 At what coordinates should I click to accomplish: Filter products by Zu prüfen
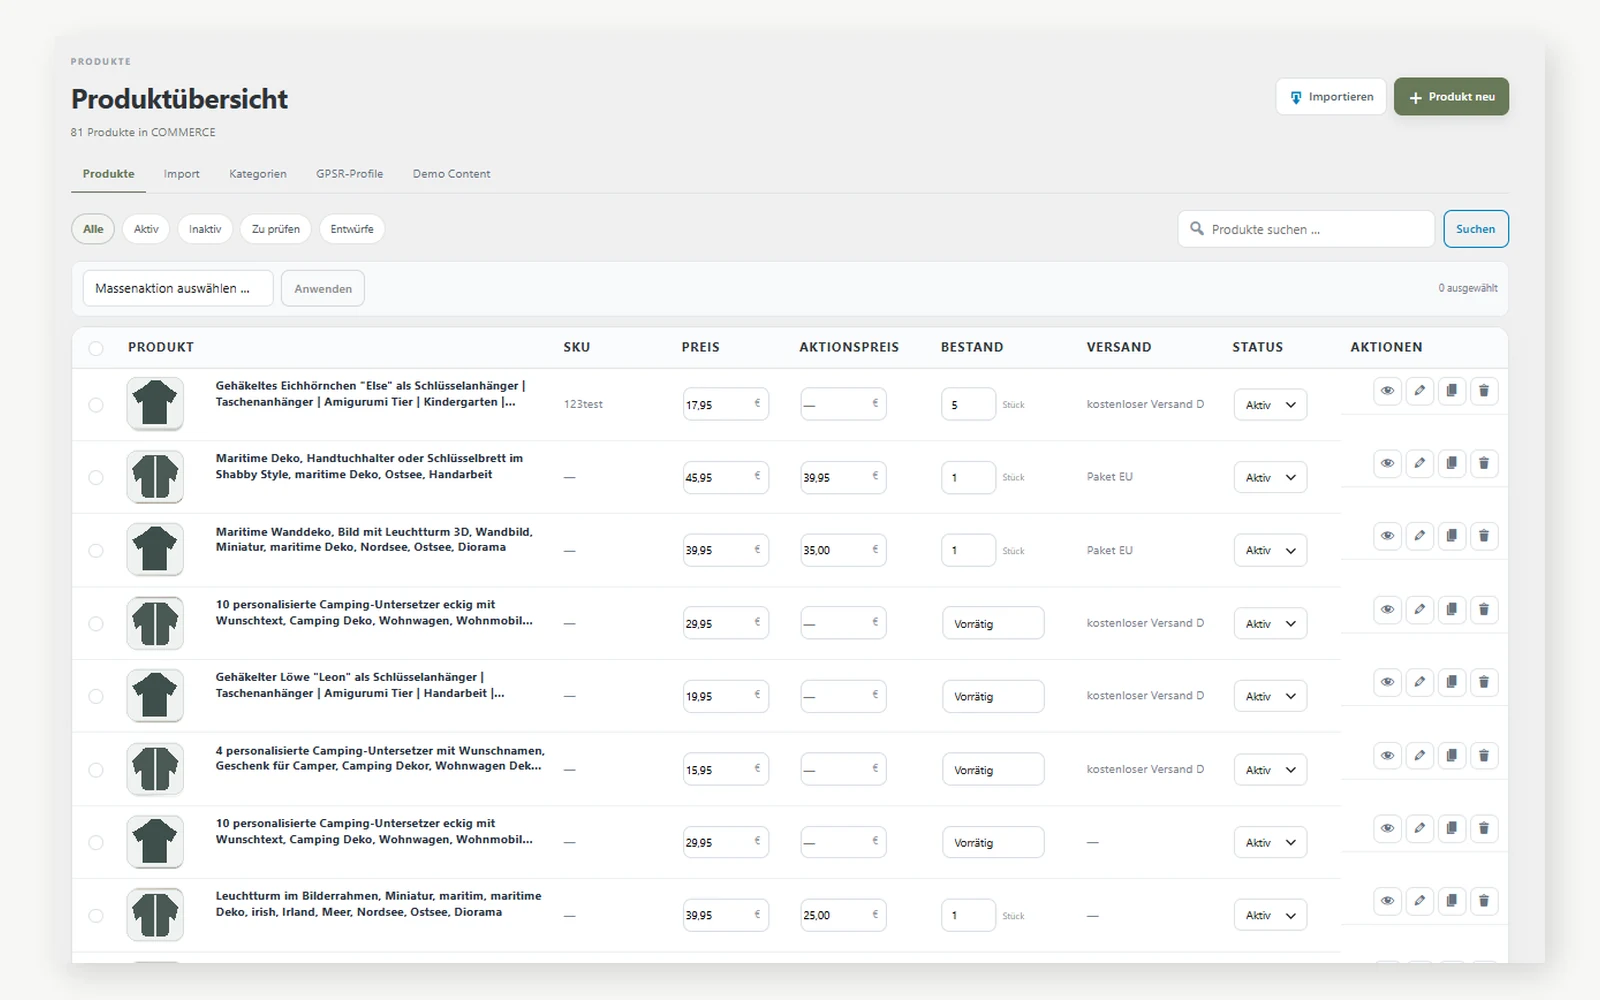[276, 229]
